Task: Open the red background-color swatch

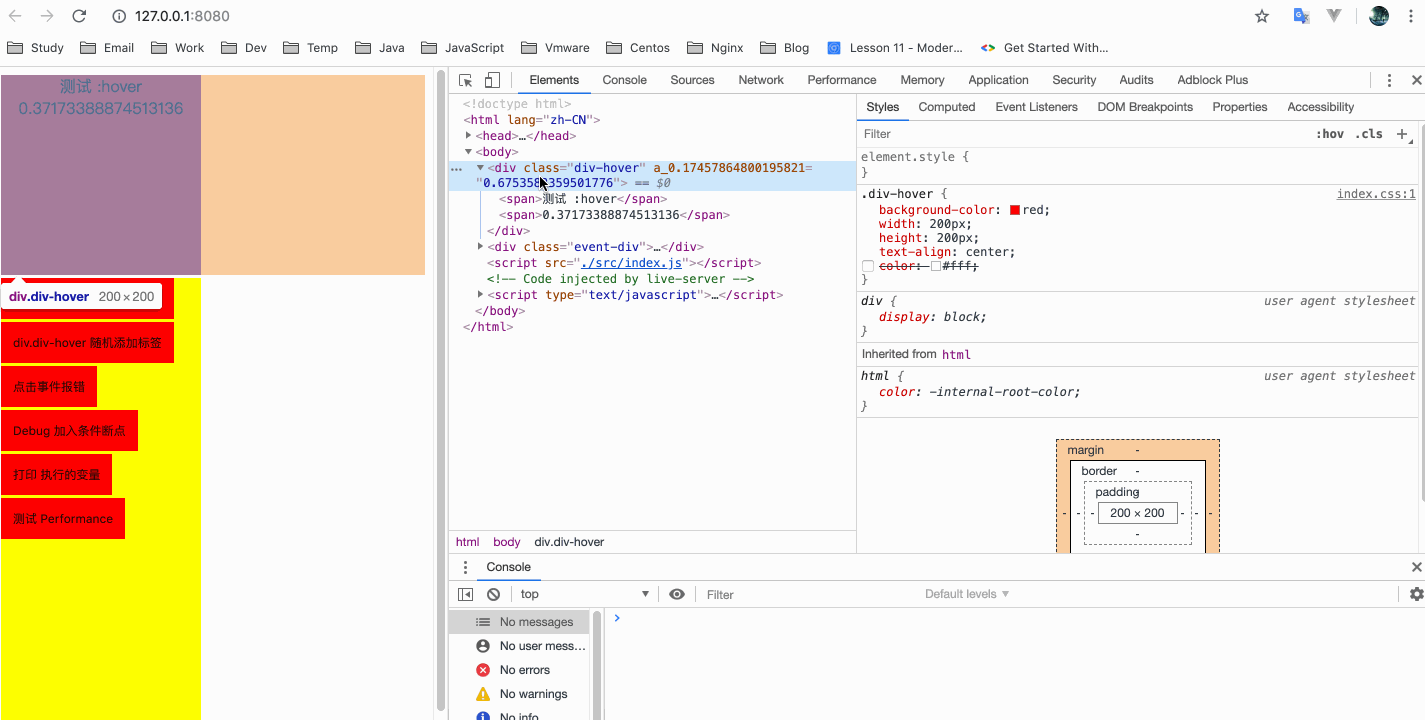Action: point(1015,210)
